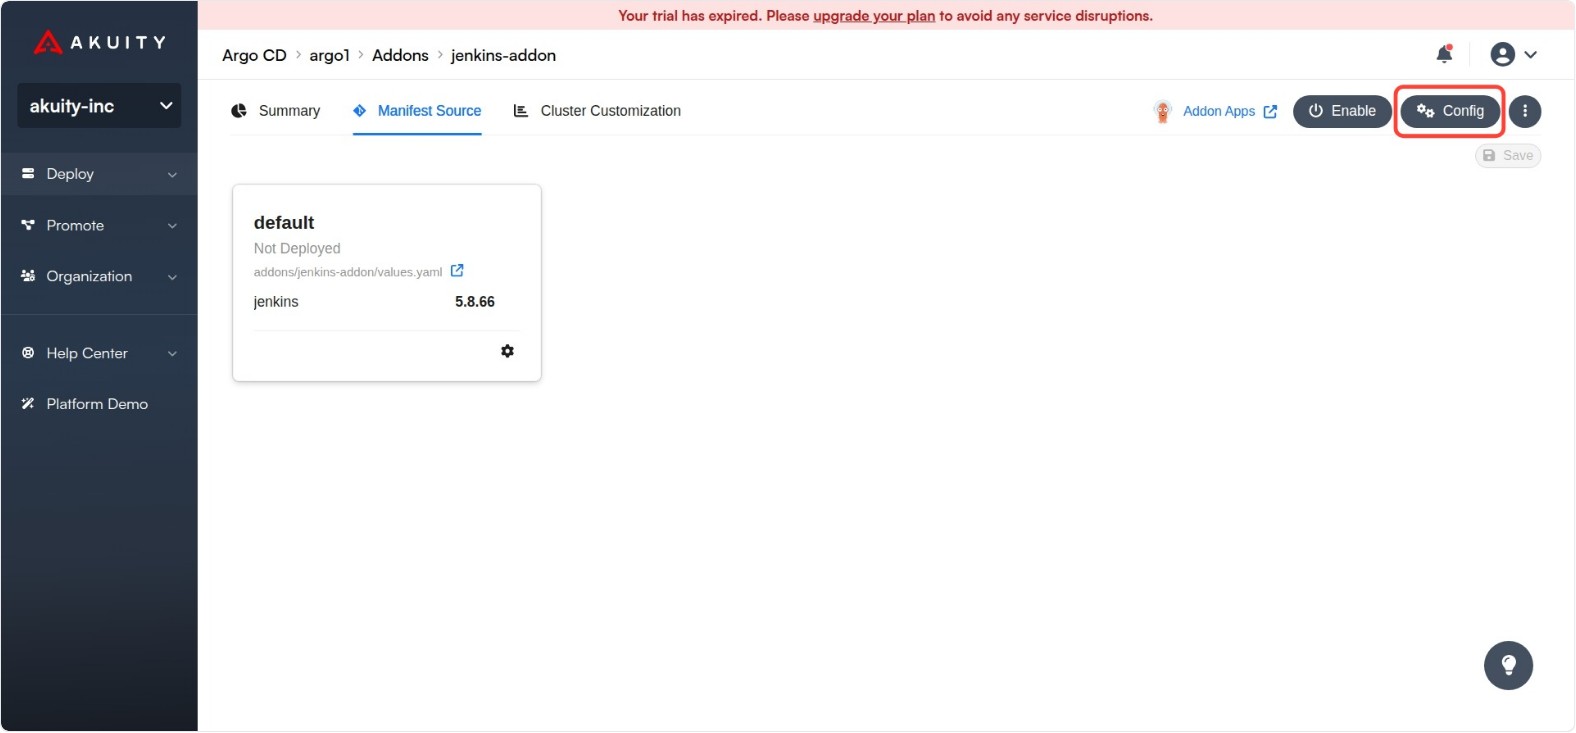Viewport: 1576px width, 733px height.
Task: Switch to the Manifest Source tab
Action: [x=417, y=111]
